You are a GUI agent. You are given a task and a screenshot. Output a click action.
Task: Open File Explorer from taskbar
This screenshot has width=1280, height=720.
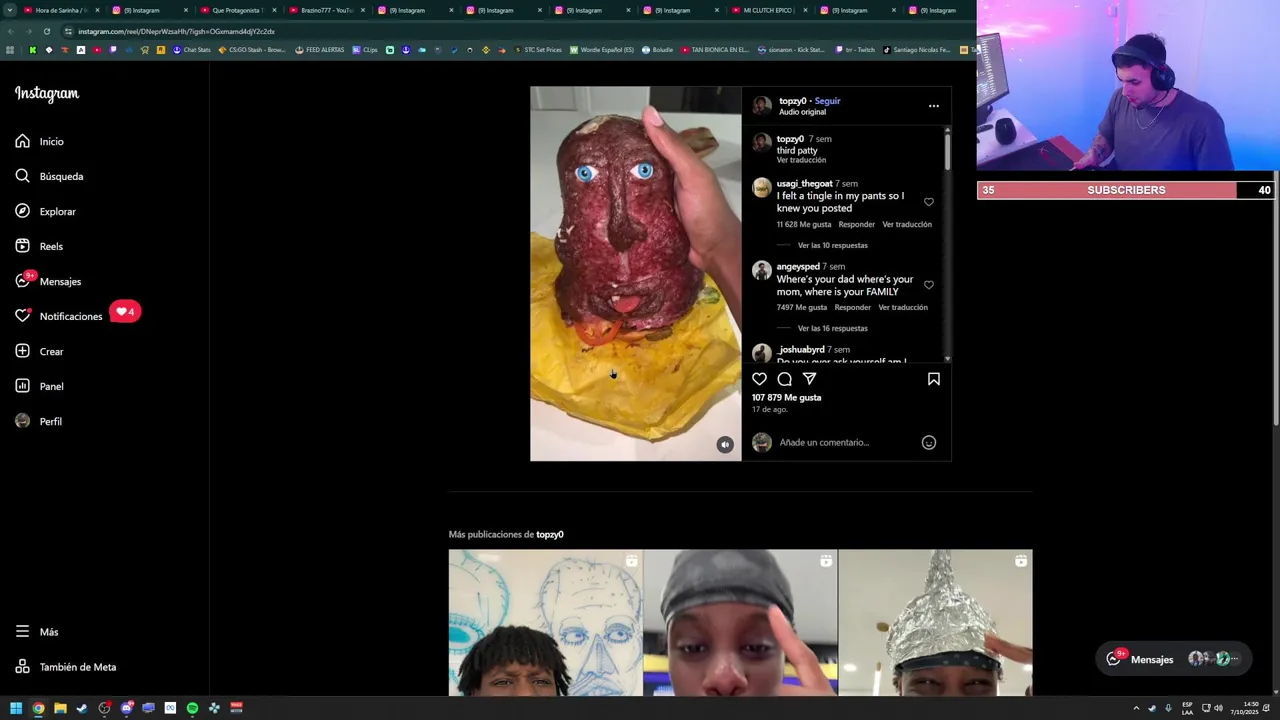pos(60,708)
